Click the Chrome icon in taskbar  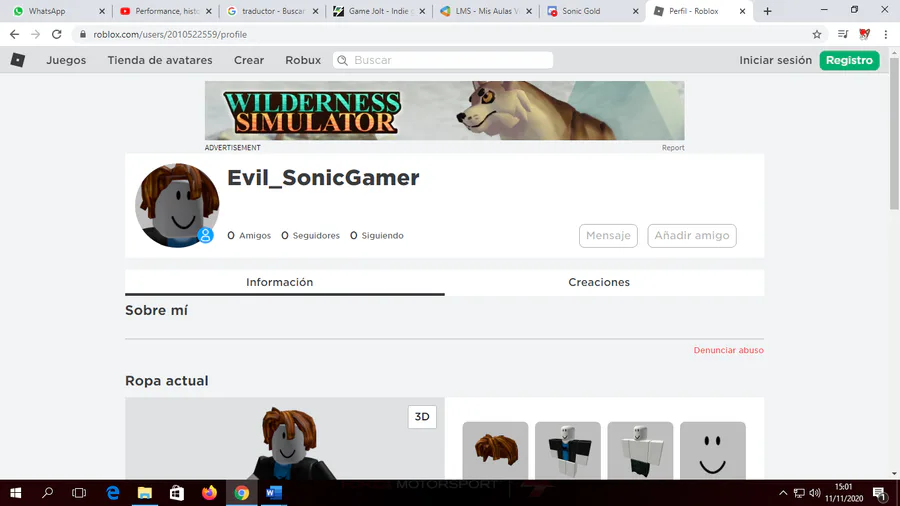(x=242, y=493)
